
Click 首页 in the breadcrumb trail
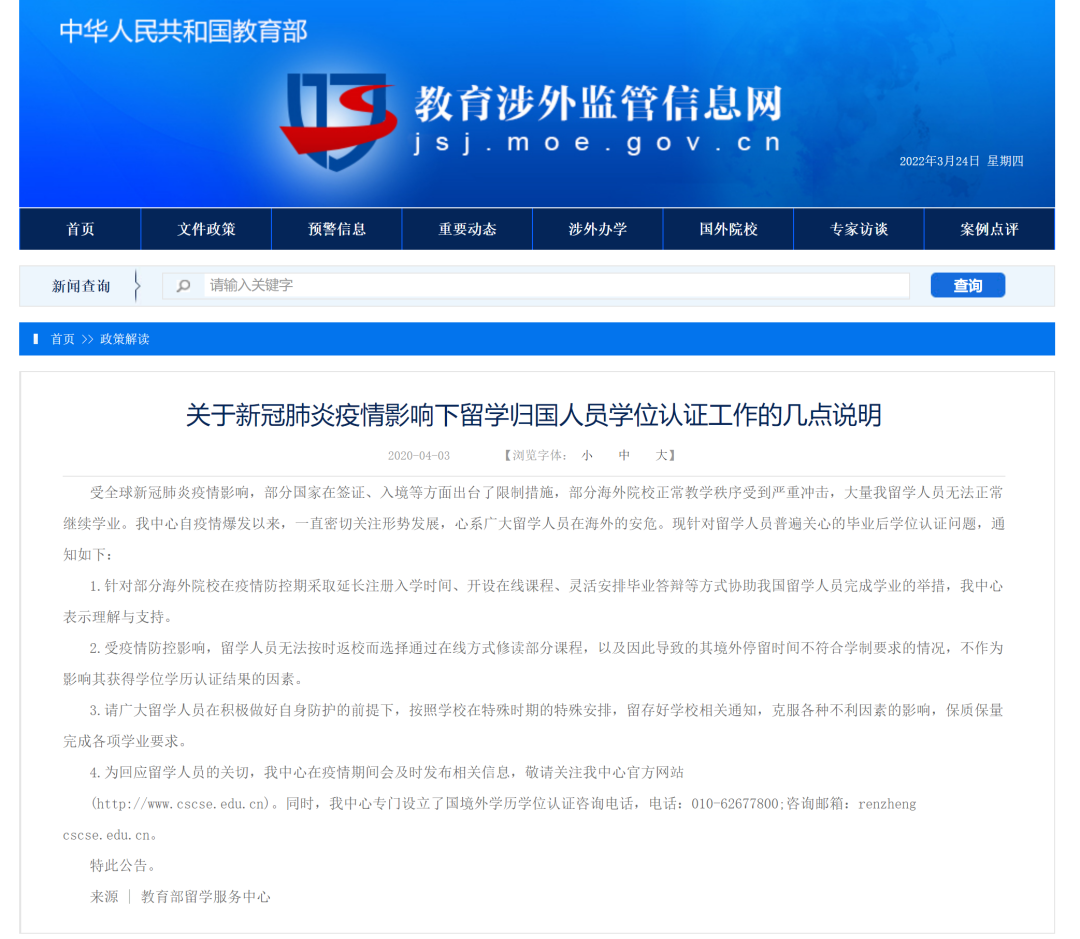pyautogui.click(x=62, y=339)
